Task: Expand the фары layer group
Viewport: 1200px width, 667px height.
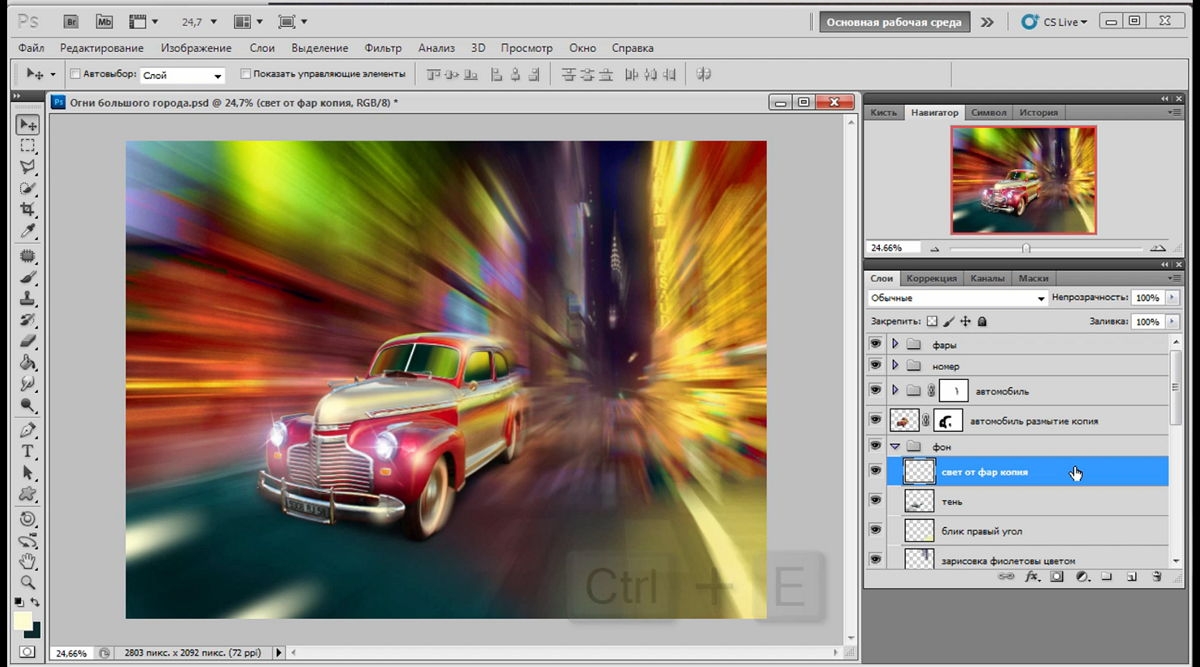Action: tap(895, 344)
